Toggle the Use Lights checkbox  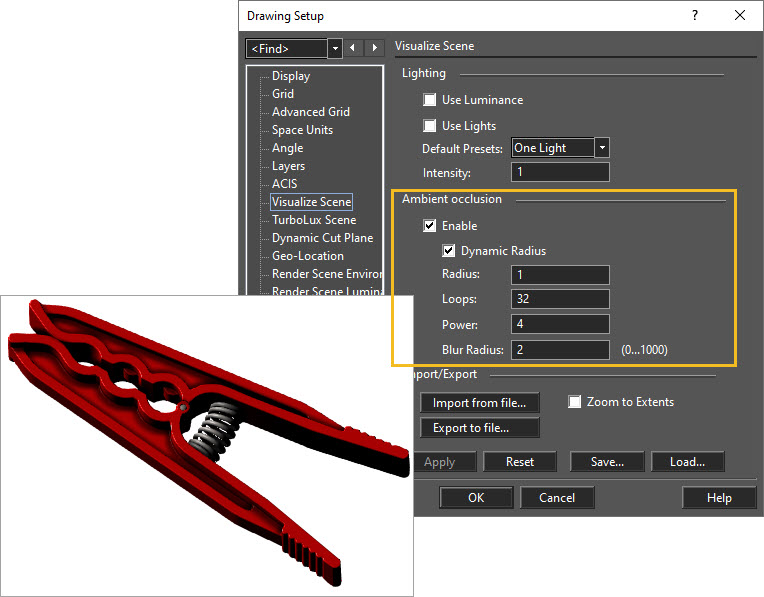click(x=429, y=126)
